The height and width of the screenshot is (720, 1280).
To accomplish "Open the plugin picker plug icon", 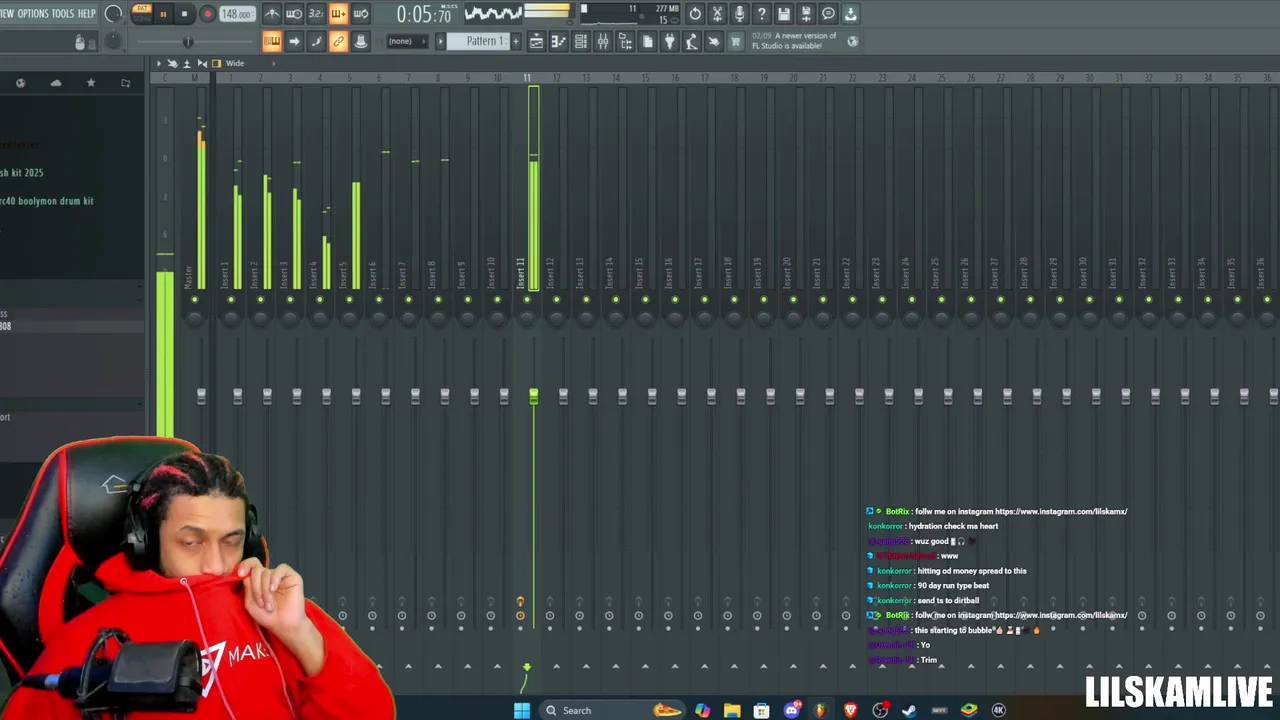I will (x=669, y=41).
